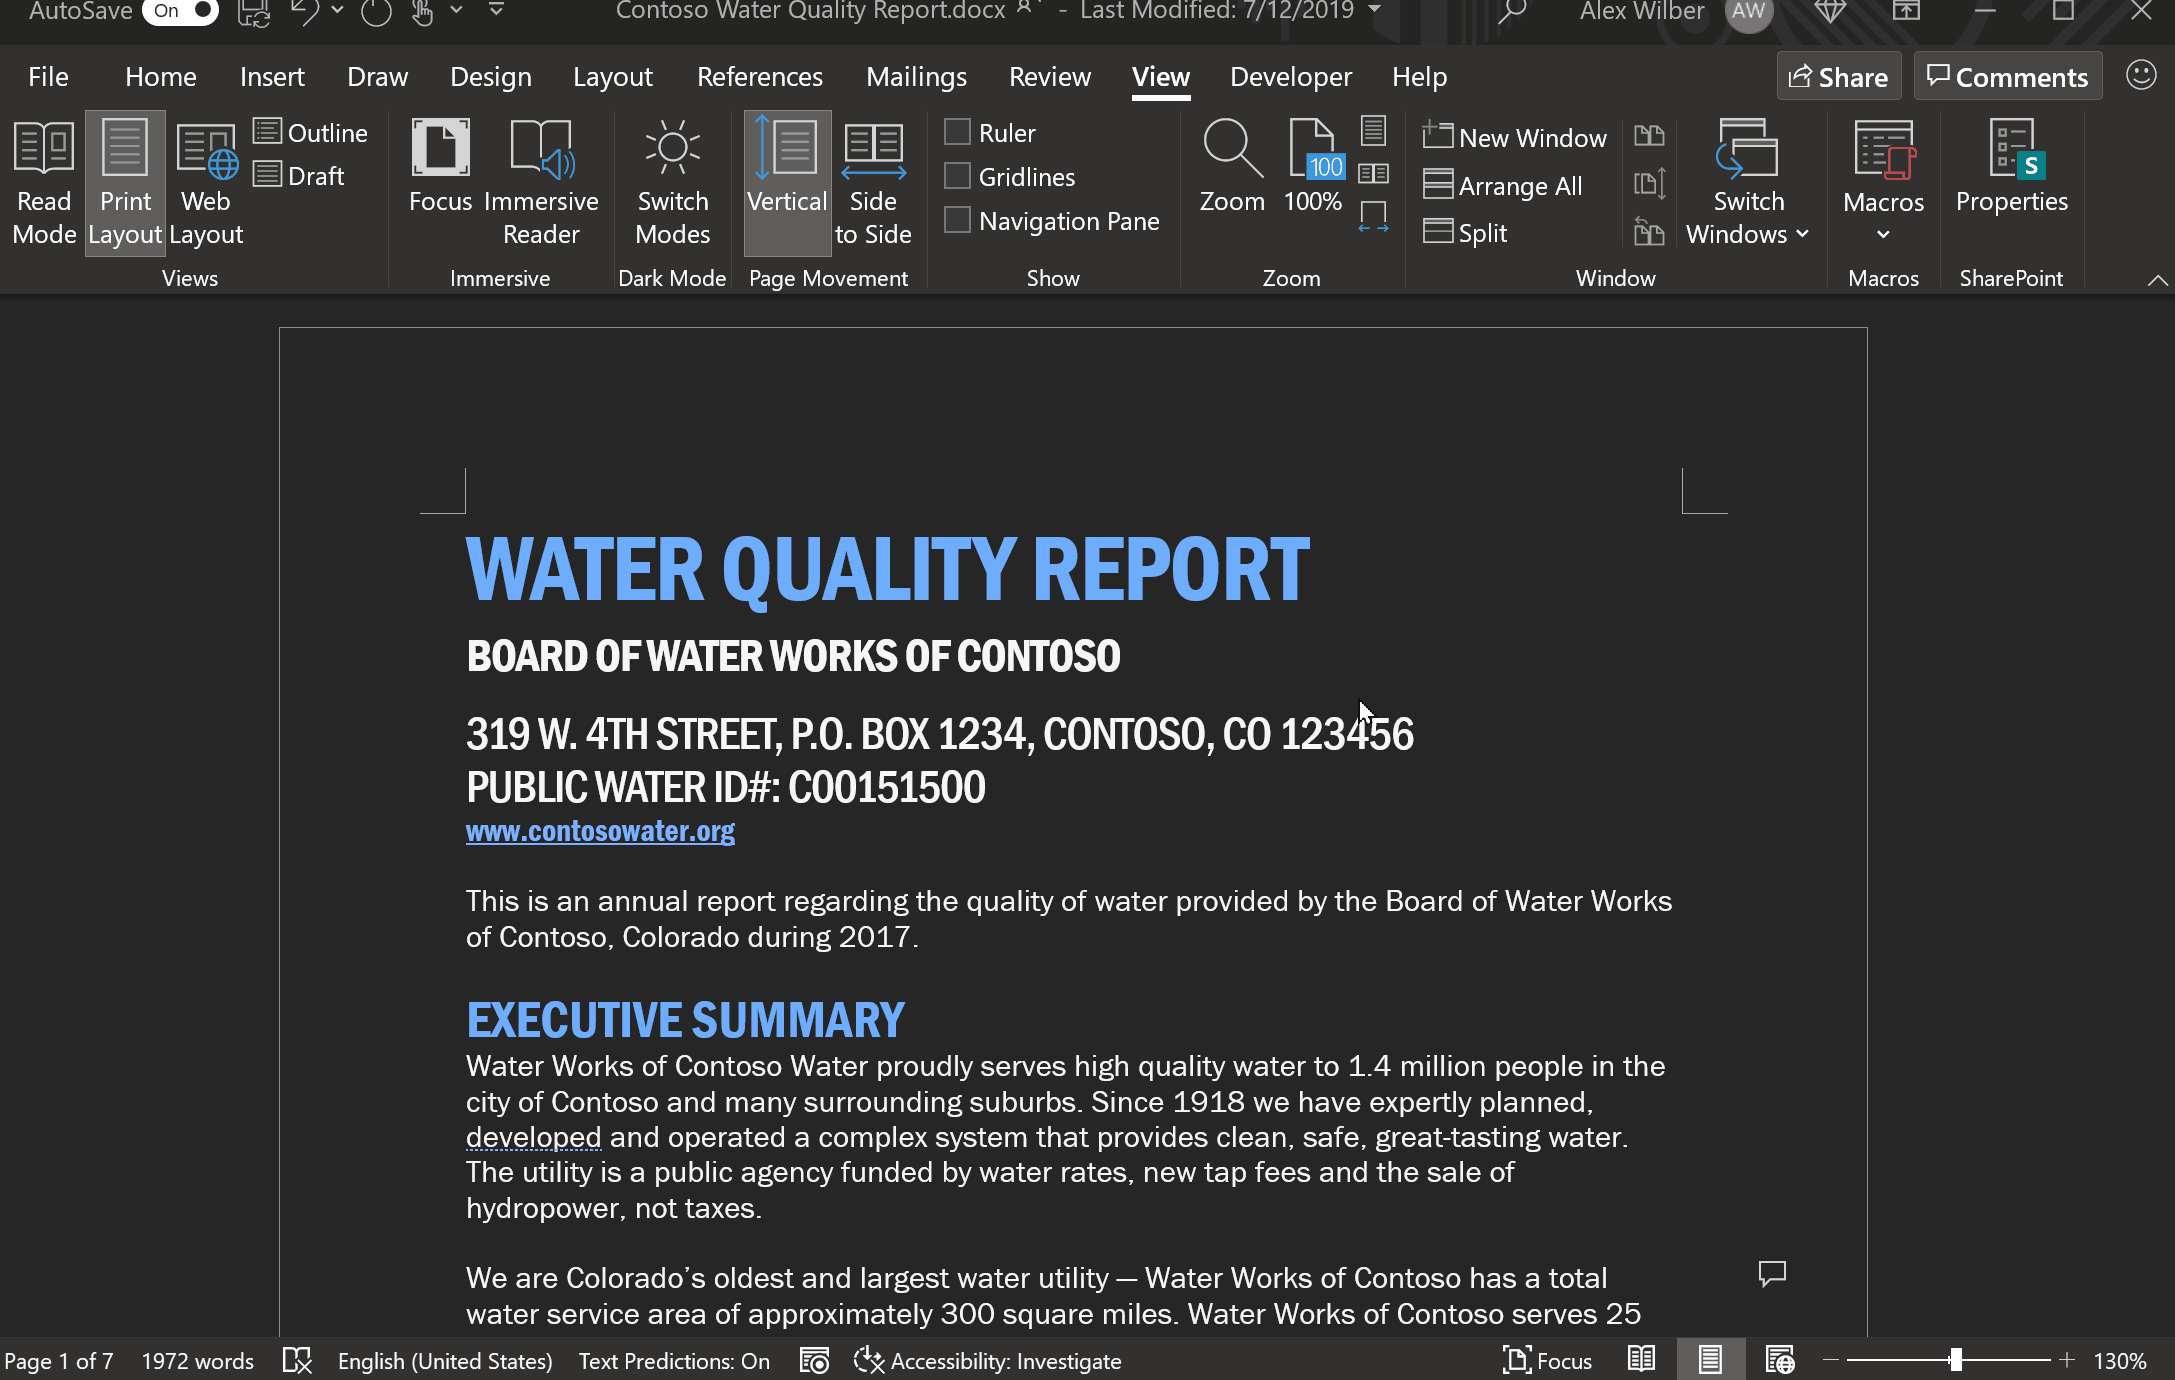The image size is (2175, 1380).
Task: Open the View menu tab
Action: point(1160,76)
